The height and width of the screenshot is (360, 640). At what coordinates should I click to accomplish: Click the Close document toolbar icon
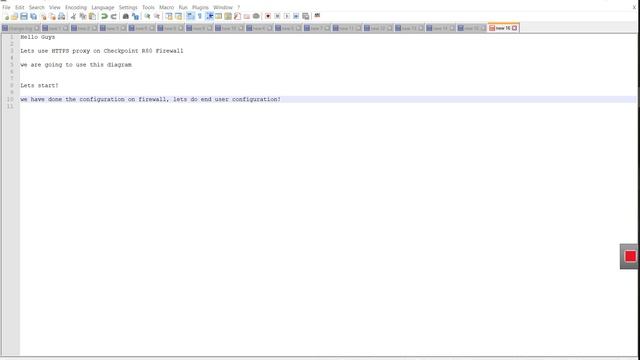(x=43, y=16)
